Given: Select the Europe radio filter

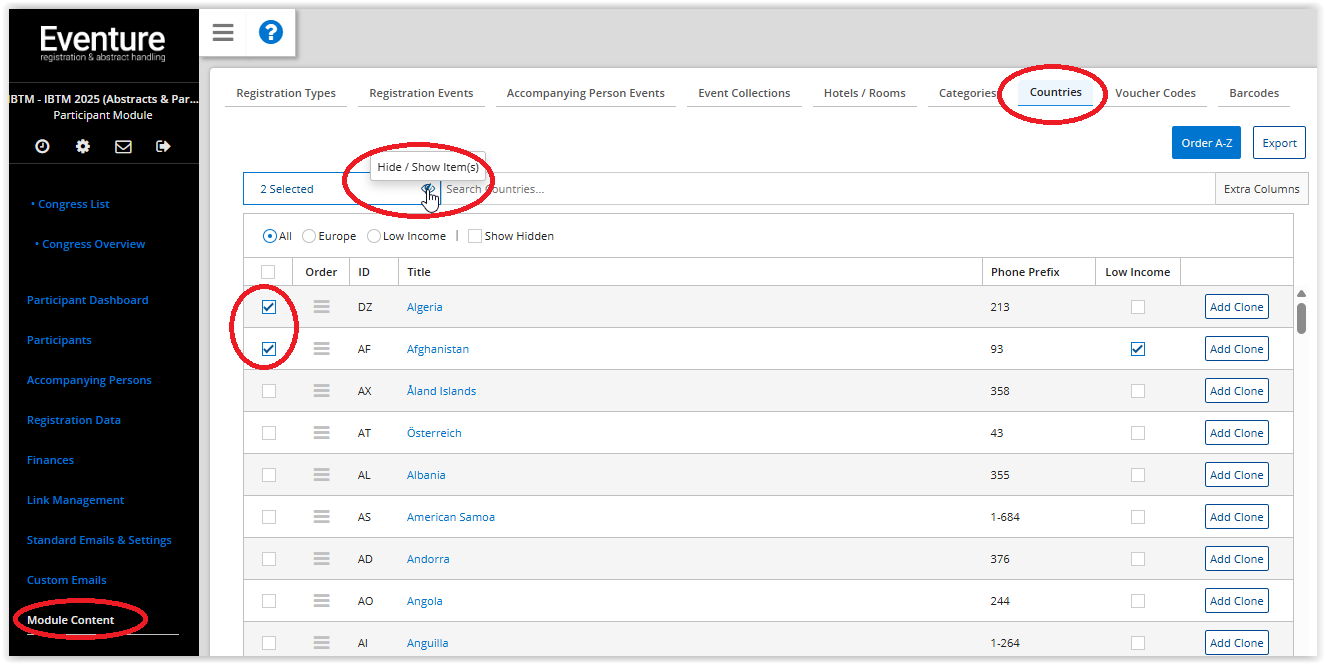Looking at the screenshot, I should pos(309,236).
